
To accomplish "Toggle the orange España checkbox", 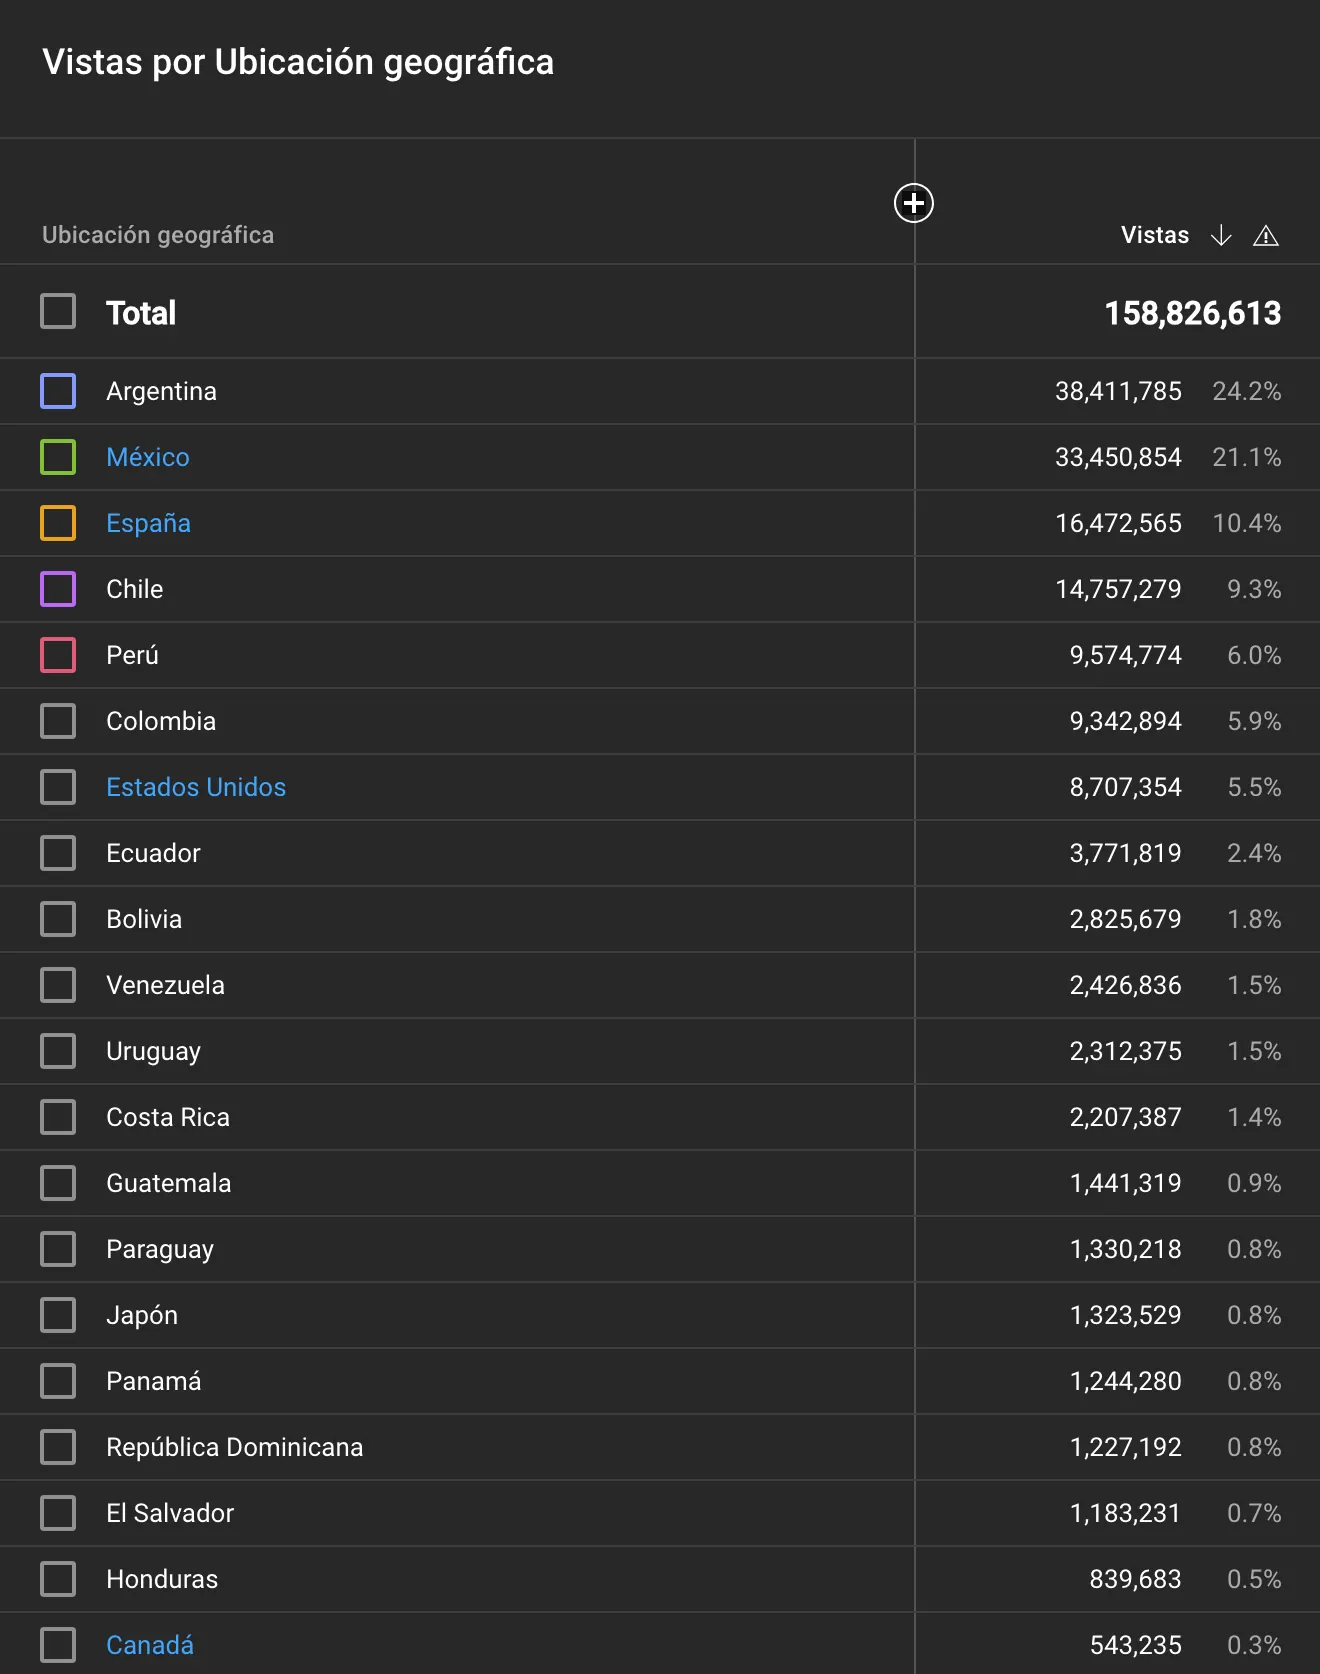I will click(58, 523).
